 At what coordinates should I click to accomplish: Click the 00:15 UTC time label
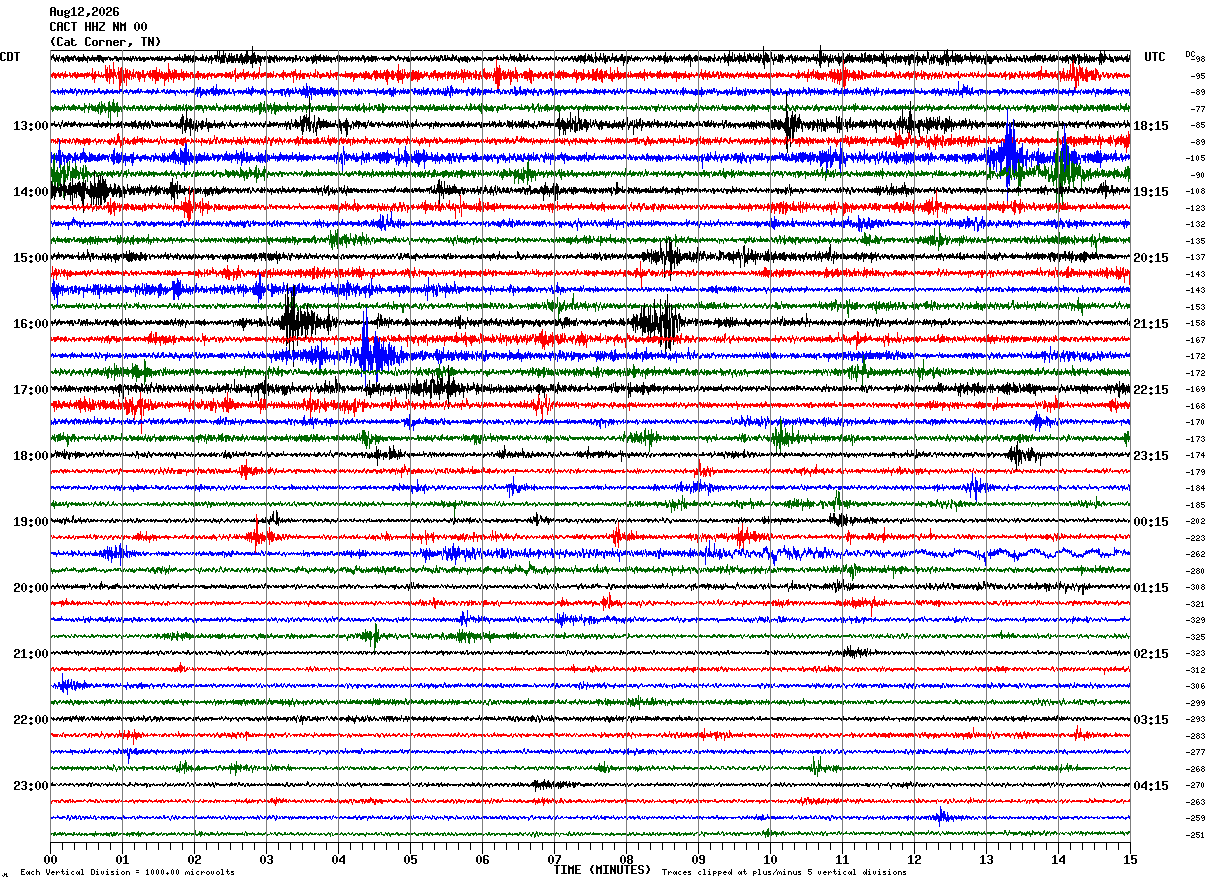click(1151, 522)
